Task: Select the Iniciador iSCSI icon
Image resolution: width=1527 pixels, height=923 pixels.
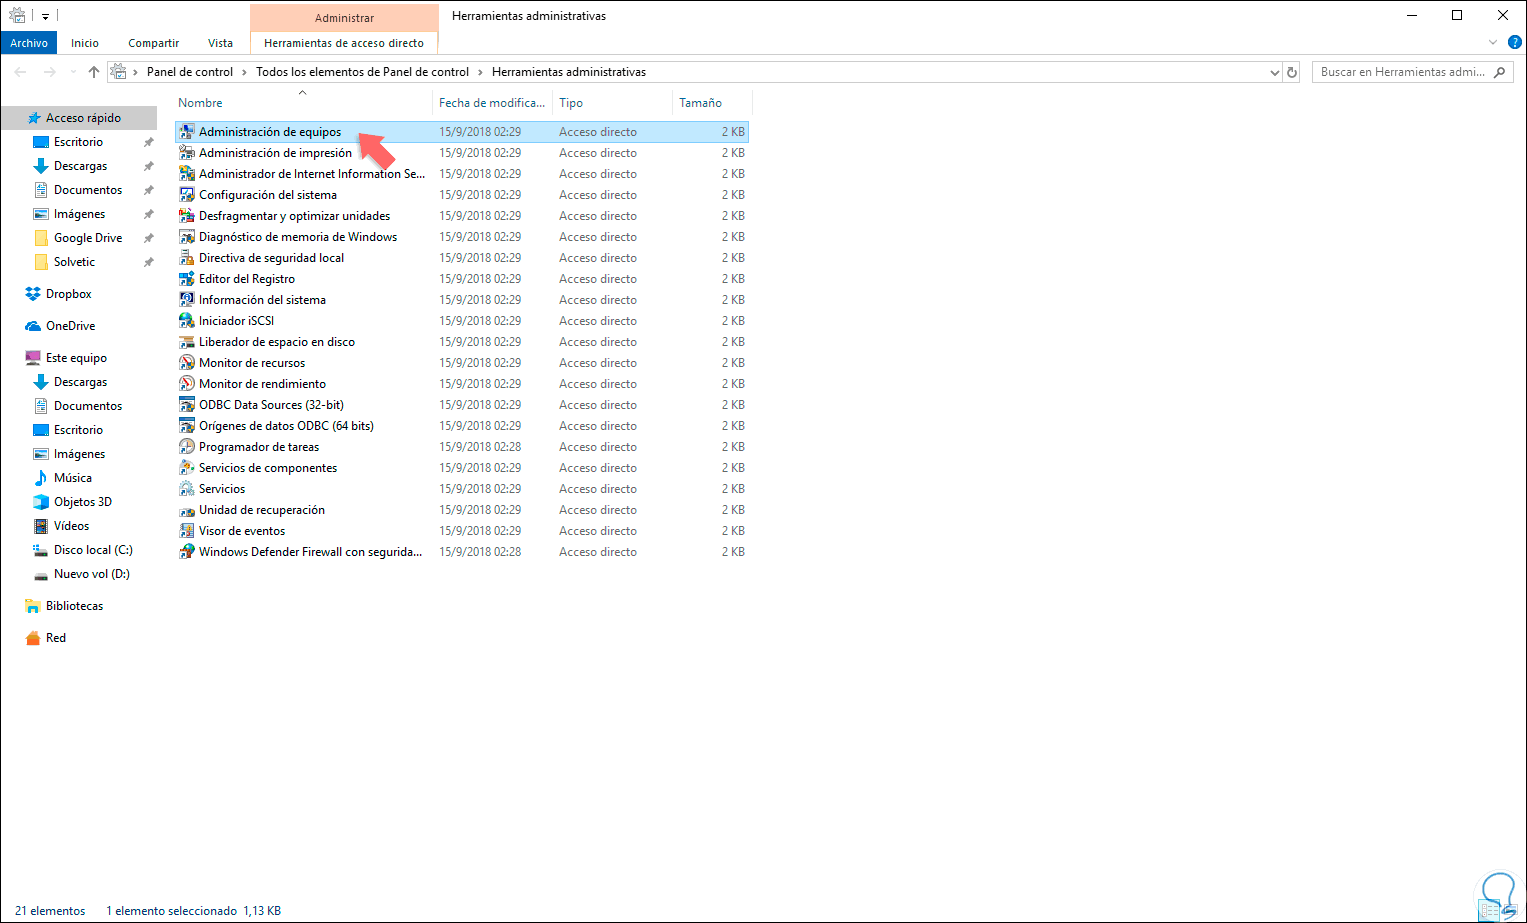Action: tap(187, 321)
